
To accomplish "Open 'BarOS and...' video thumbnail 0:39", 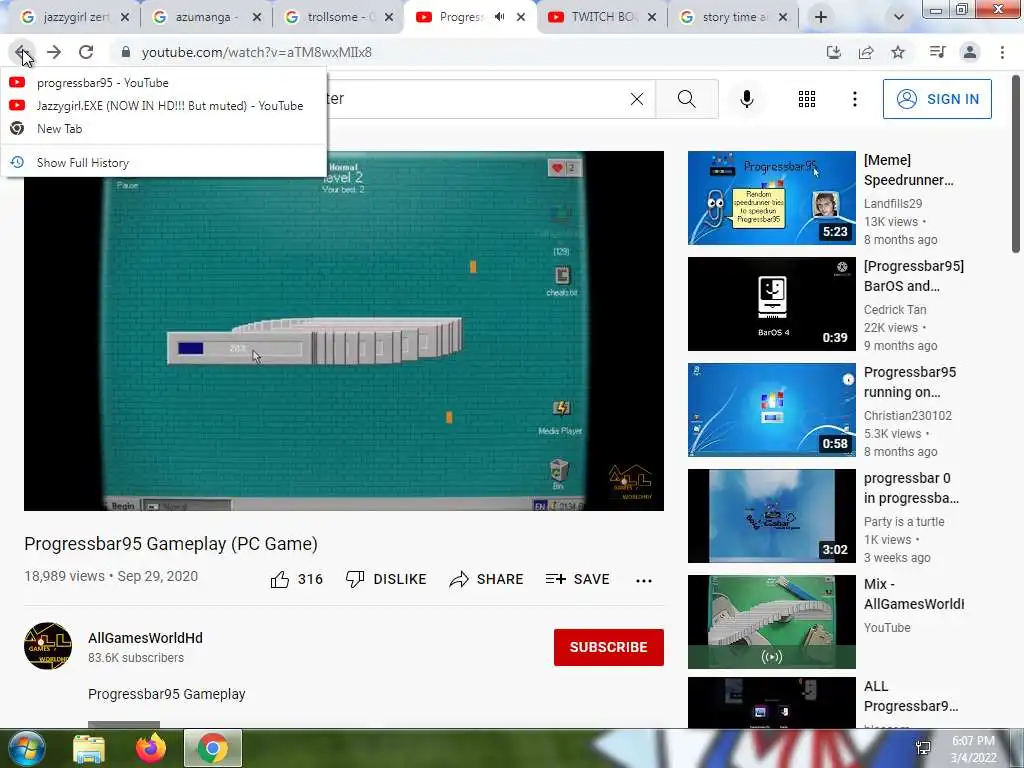I will pyautogui.click(x=771, y=304).
